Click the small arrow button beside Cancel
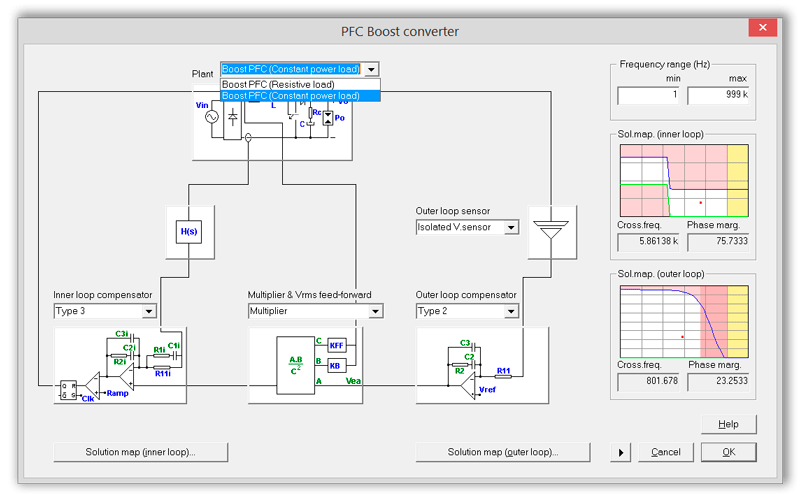800x501 pixels. [621, 453]
